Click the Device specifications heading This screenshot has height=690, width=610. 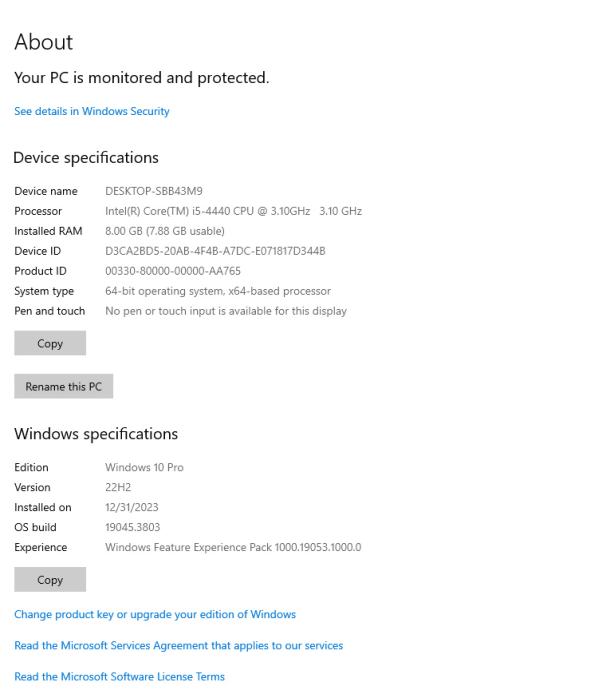point(86,157)
